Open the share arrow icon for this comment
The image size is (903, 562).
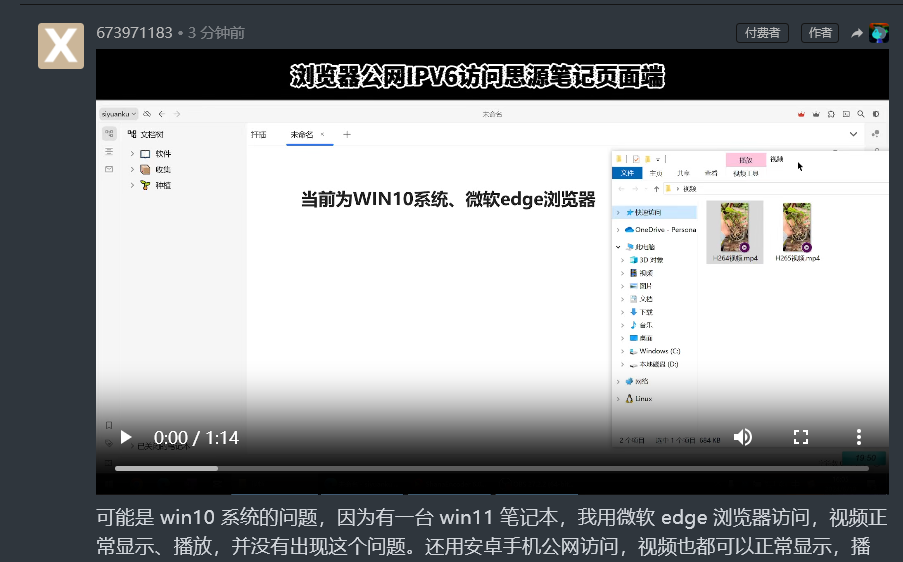point(857,33)
